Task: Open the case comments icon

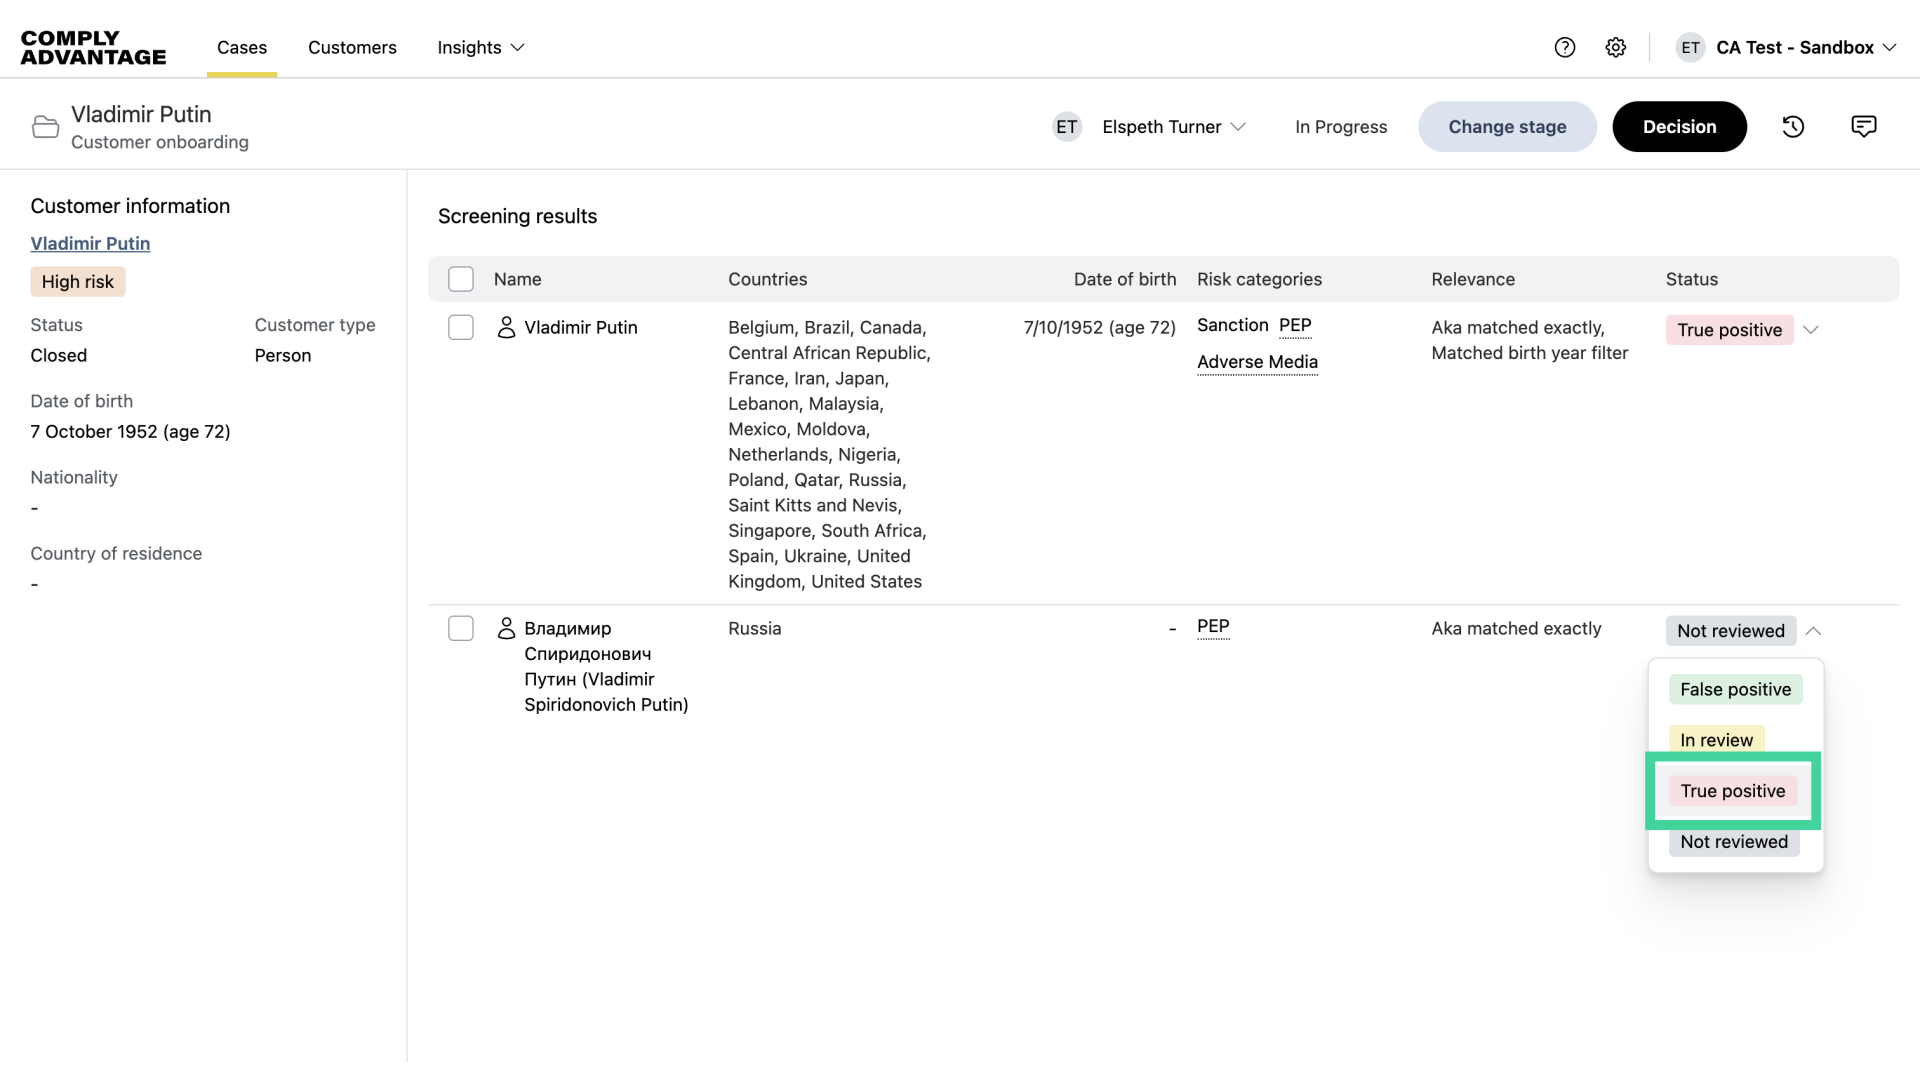Action: [1863, 126]
